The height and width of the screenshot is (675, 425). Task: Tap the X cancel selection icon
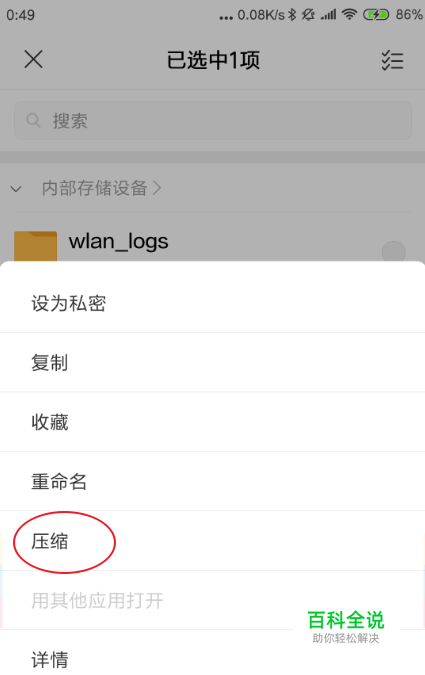point(33,59)
